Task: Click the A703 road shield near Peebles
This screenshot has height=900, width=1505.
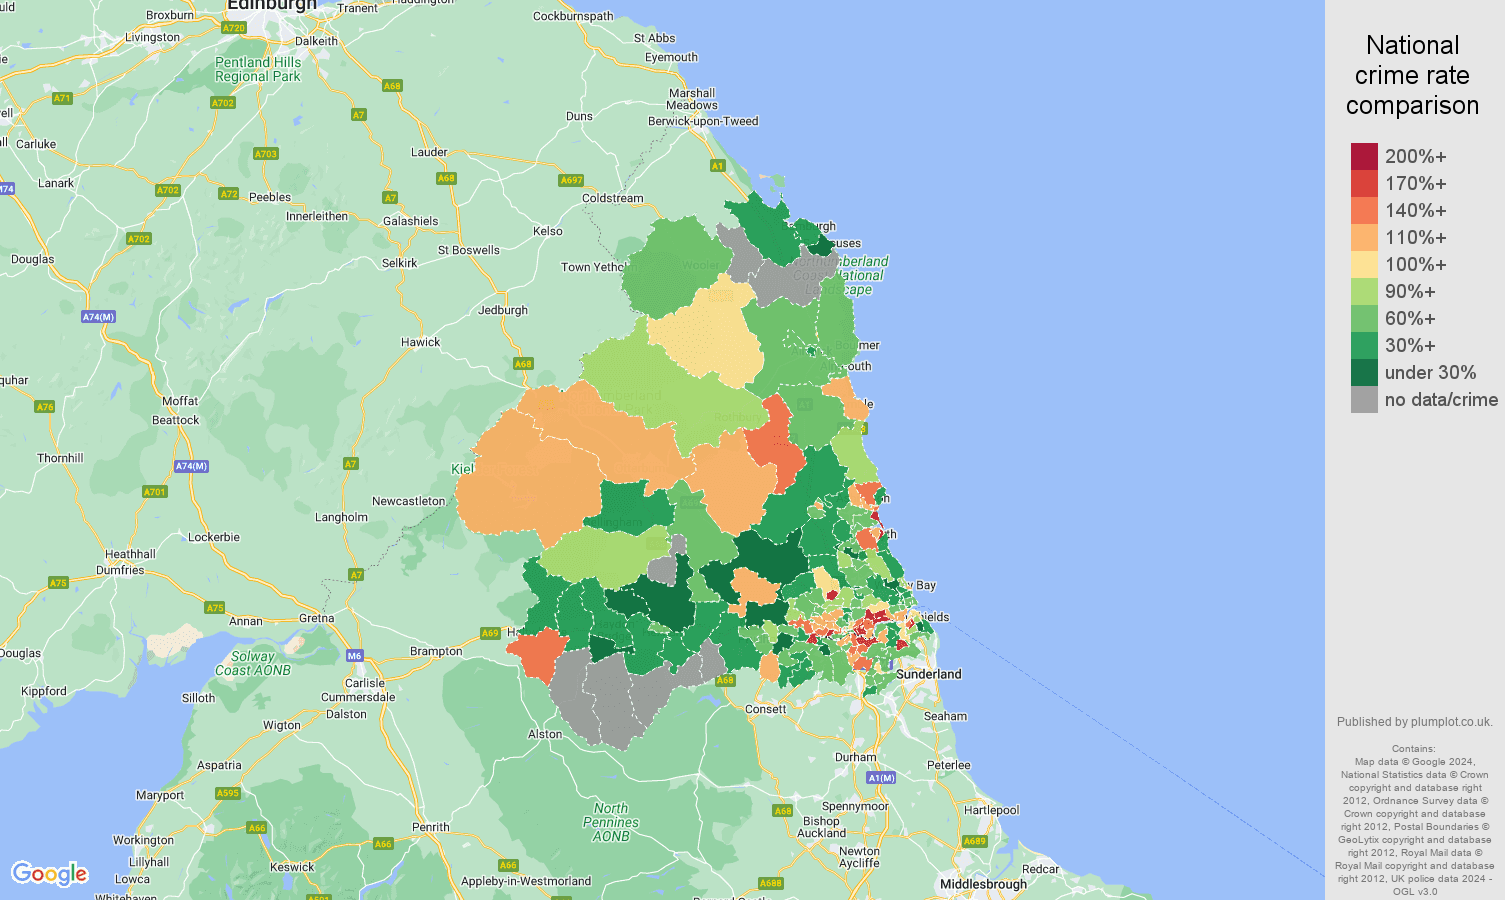Action: (x=266, y=154)
